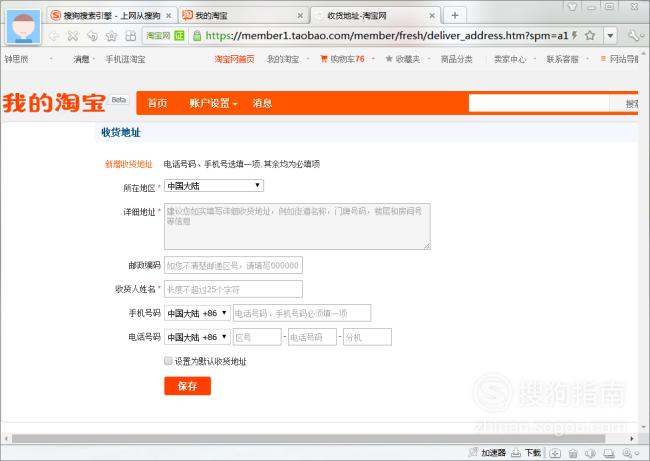Toggle the sound speaker icon in status bar
Screen dimensions: 650x461
click(590, 453)
